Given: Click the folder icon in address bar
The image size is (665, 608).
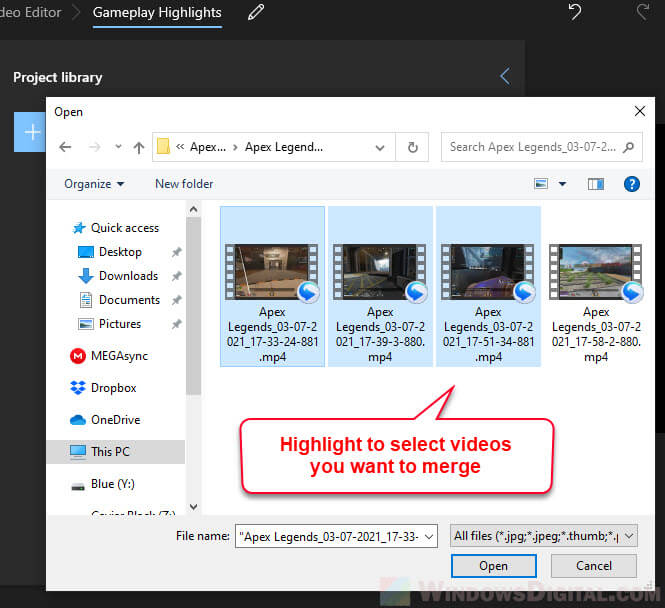Looking at the screenshot, I should [x=163, y=147].
